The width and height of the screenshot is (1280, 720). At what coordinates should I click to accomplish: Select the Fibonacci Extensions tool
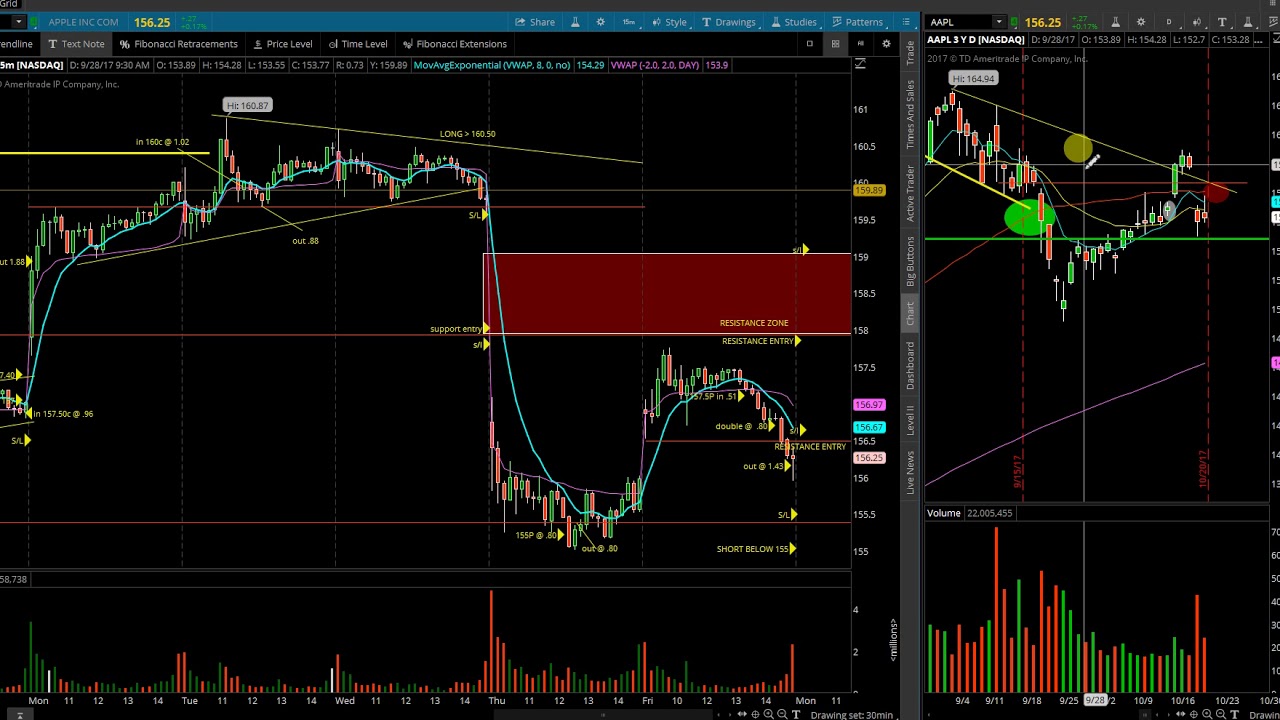click(x=455, y=44)
